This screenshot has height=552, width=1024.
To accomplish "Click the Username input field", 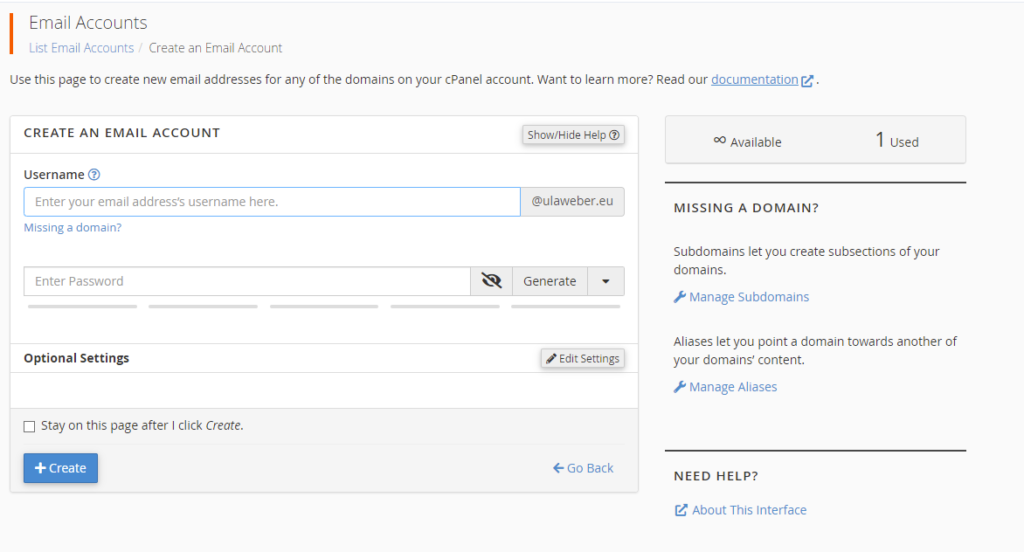I will click(272, 202).
